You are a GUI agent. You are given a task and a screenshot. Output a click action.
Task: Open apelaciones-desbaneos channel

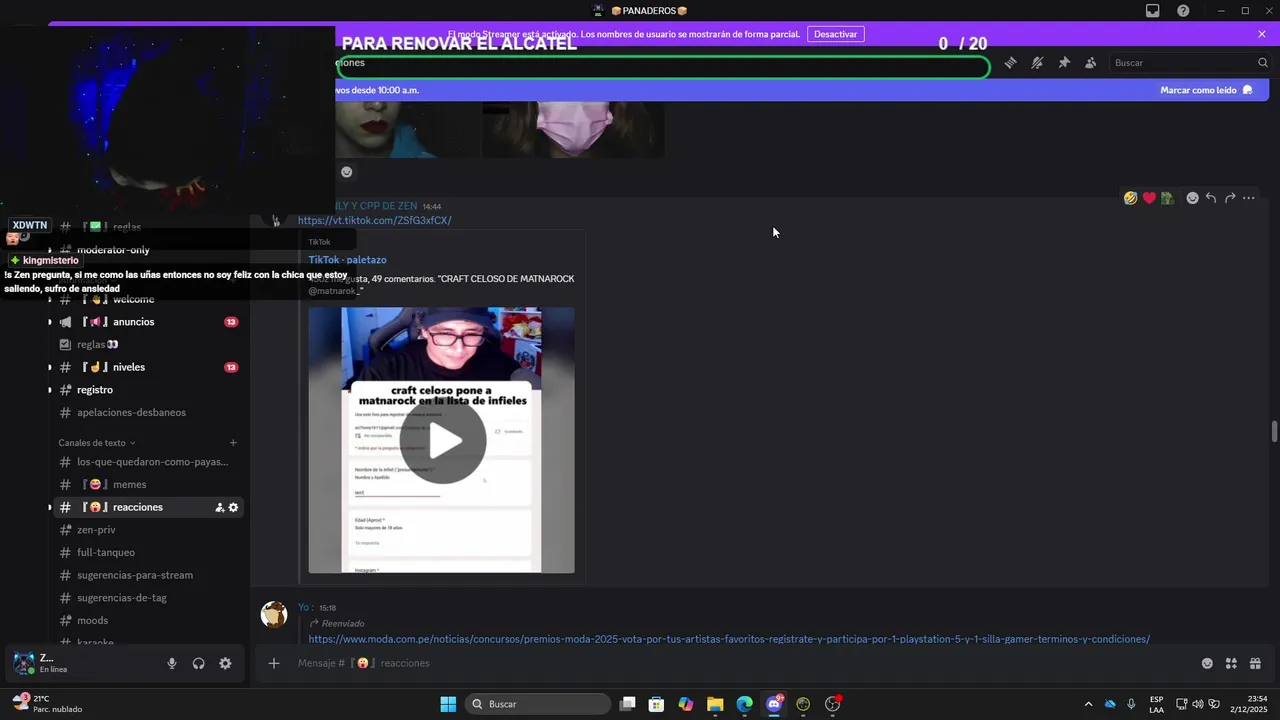(x=131, y=412)
